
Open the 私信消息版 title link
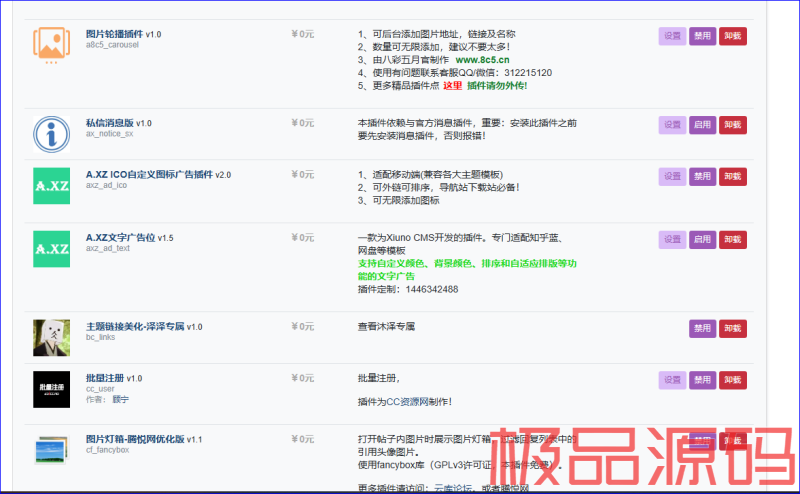[x=110, y=123]
